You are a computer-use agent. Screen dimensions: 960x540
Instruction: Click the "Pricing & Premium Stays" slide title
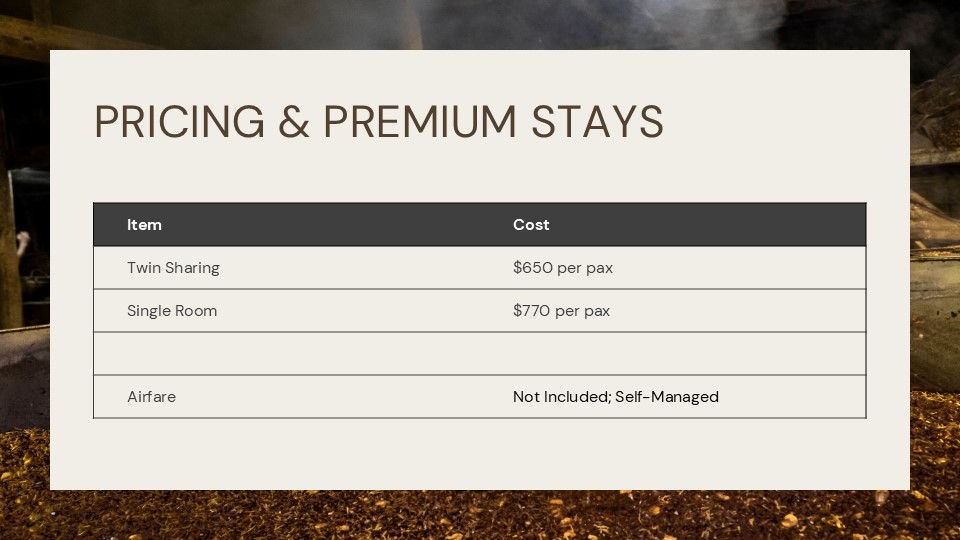[x=378, y=122]
